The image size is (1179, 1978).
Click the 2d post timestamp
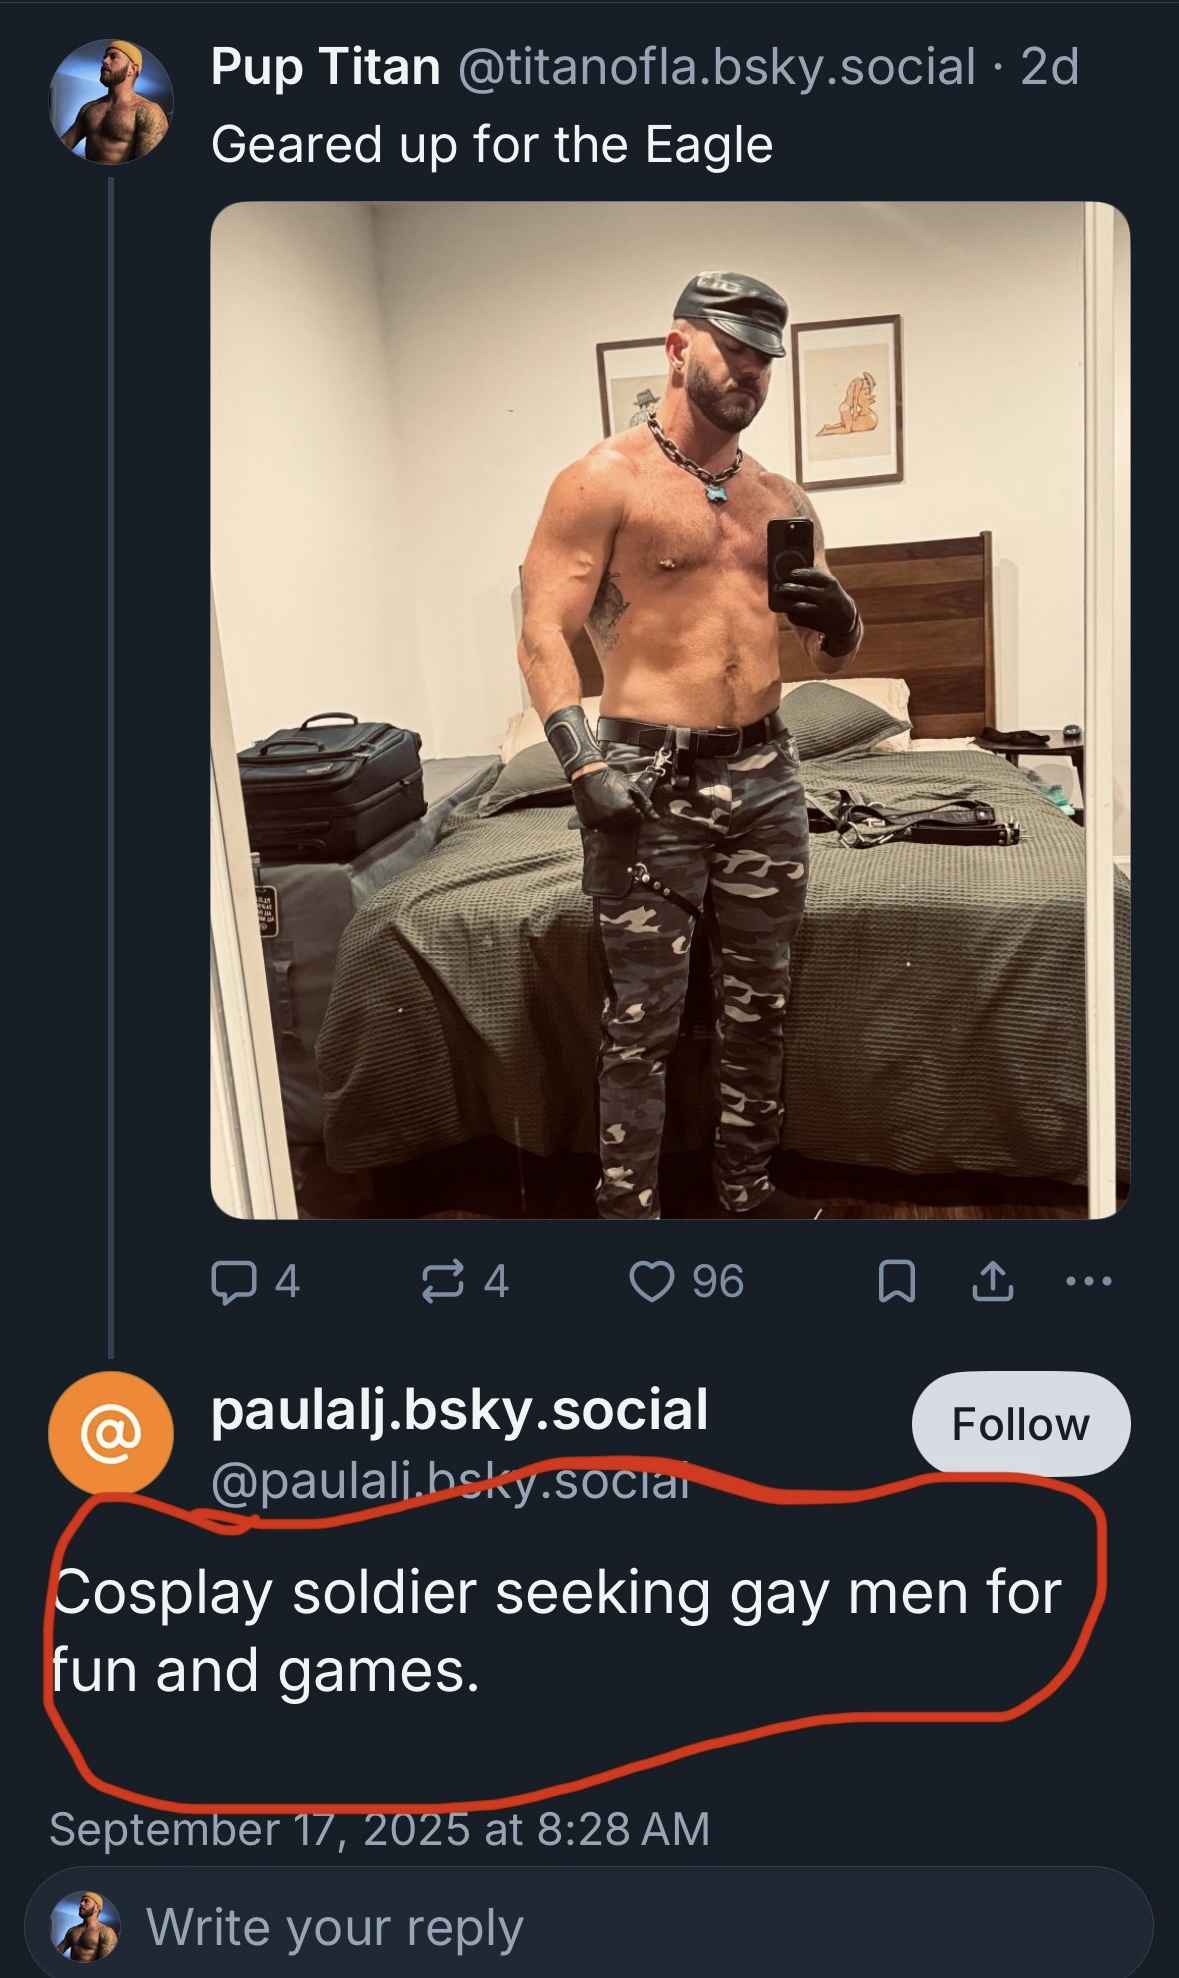coord(1050,68)
